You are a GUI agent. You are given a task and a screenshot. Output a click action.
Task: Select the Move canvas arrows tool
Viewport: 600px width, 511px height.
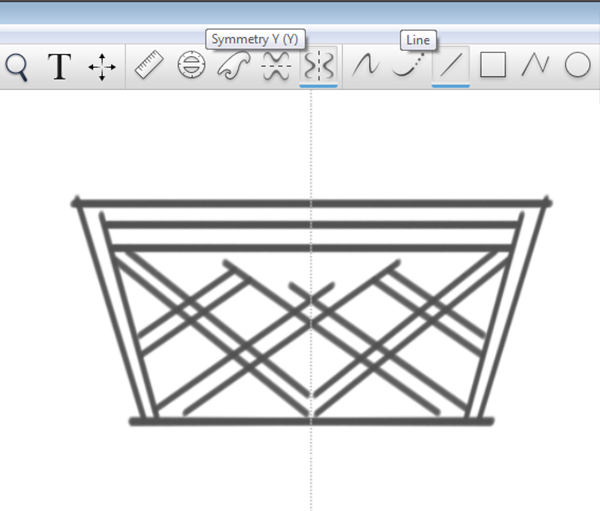[x=102, y=67]
